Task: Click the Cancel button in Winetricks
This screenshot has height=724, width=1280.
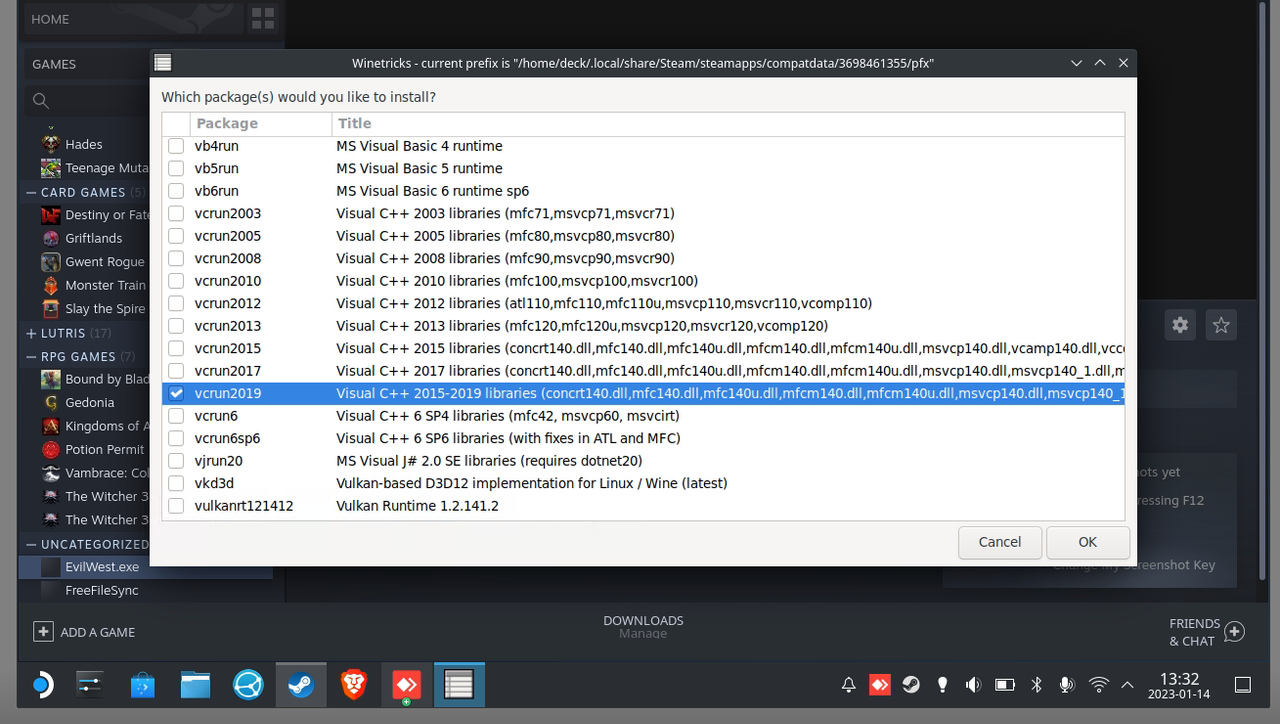Action: (1000, 542)
